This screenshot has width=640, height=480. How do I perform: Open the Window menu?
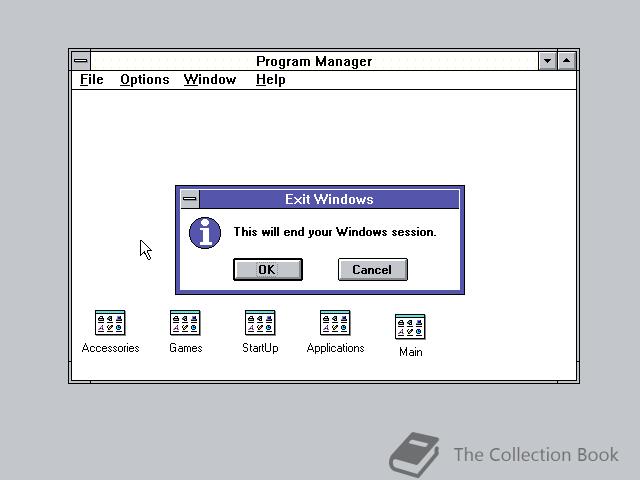tap(210, 80)
